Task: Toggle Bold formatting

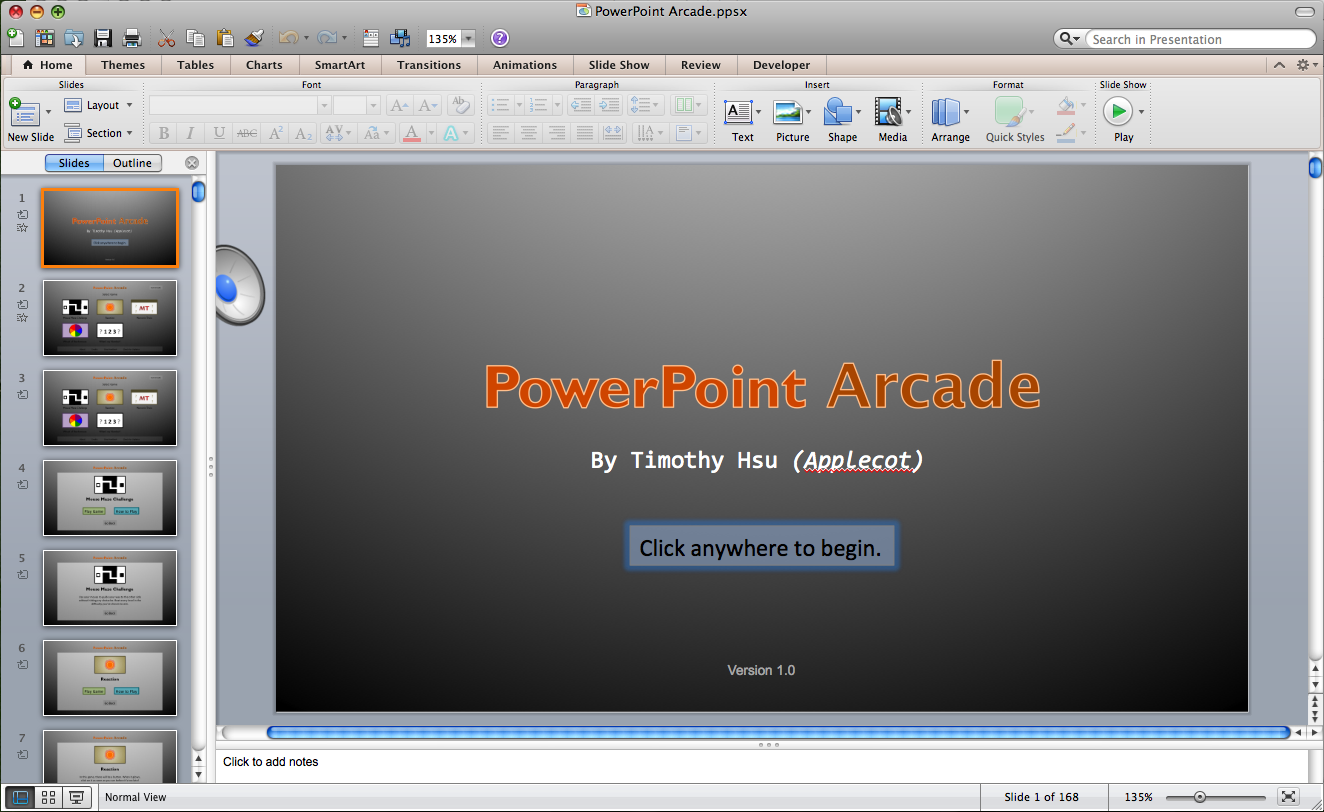Action: tap(163, 132)
